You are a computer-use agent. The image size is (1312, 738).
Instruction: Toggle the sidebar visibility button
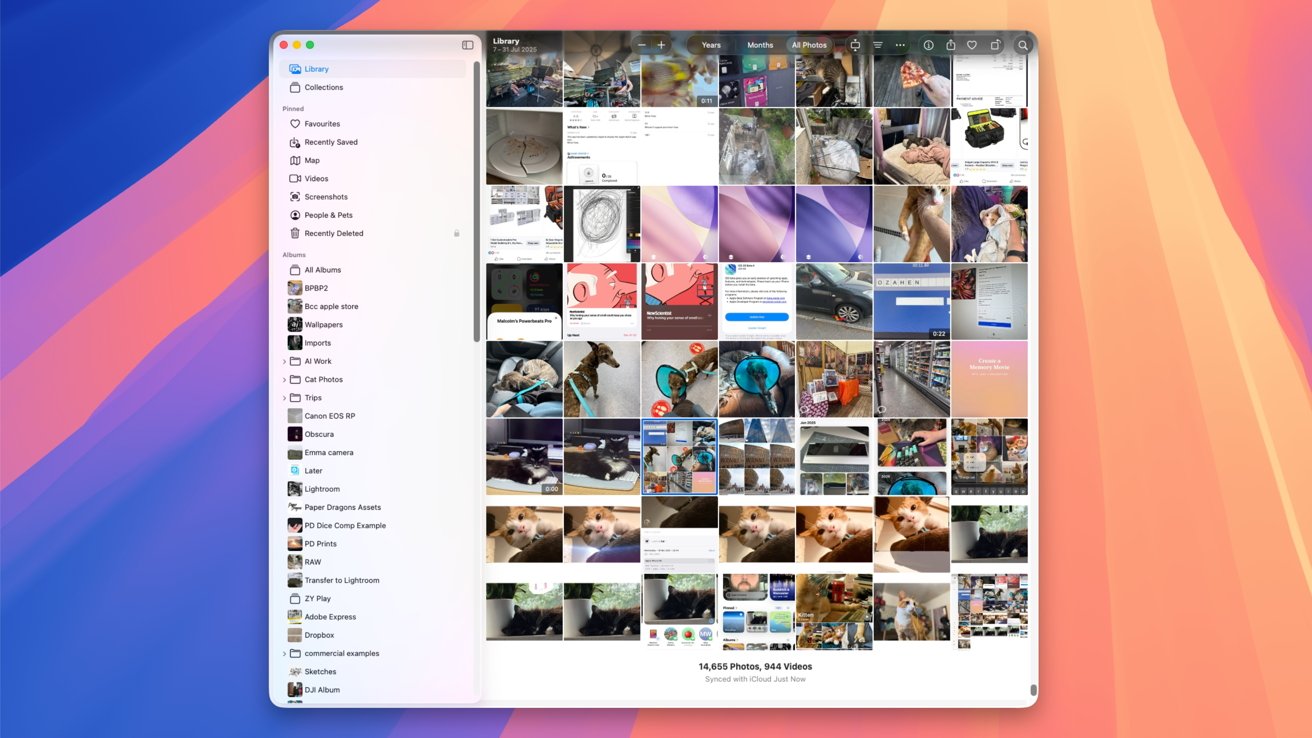point(467,45)
